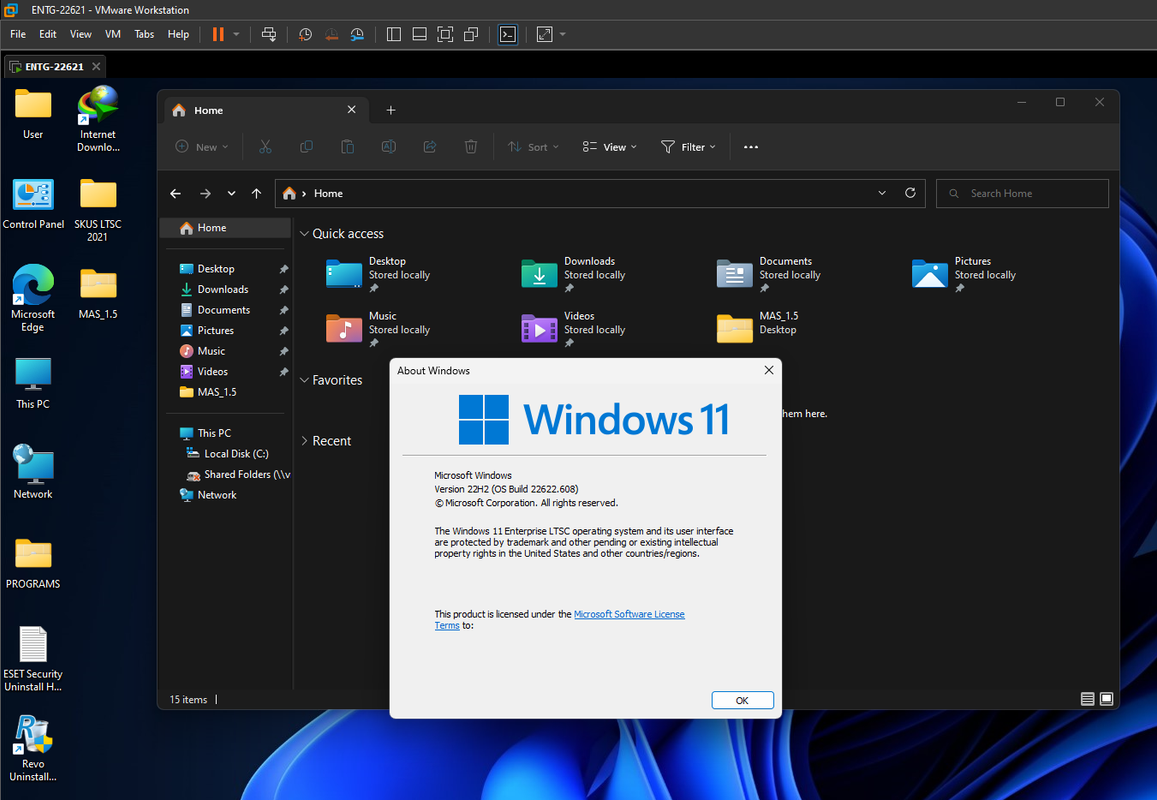Screen dimensions: 1157x800
Task: Select Home in the navigation pane
Action: tap(226, 228)
